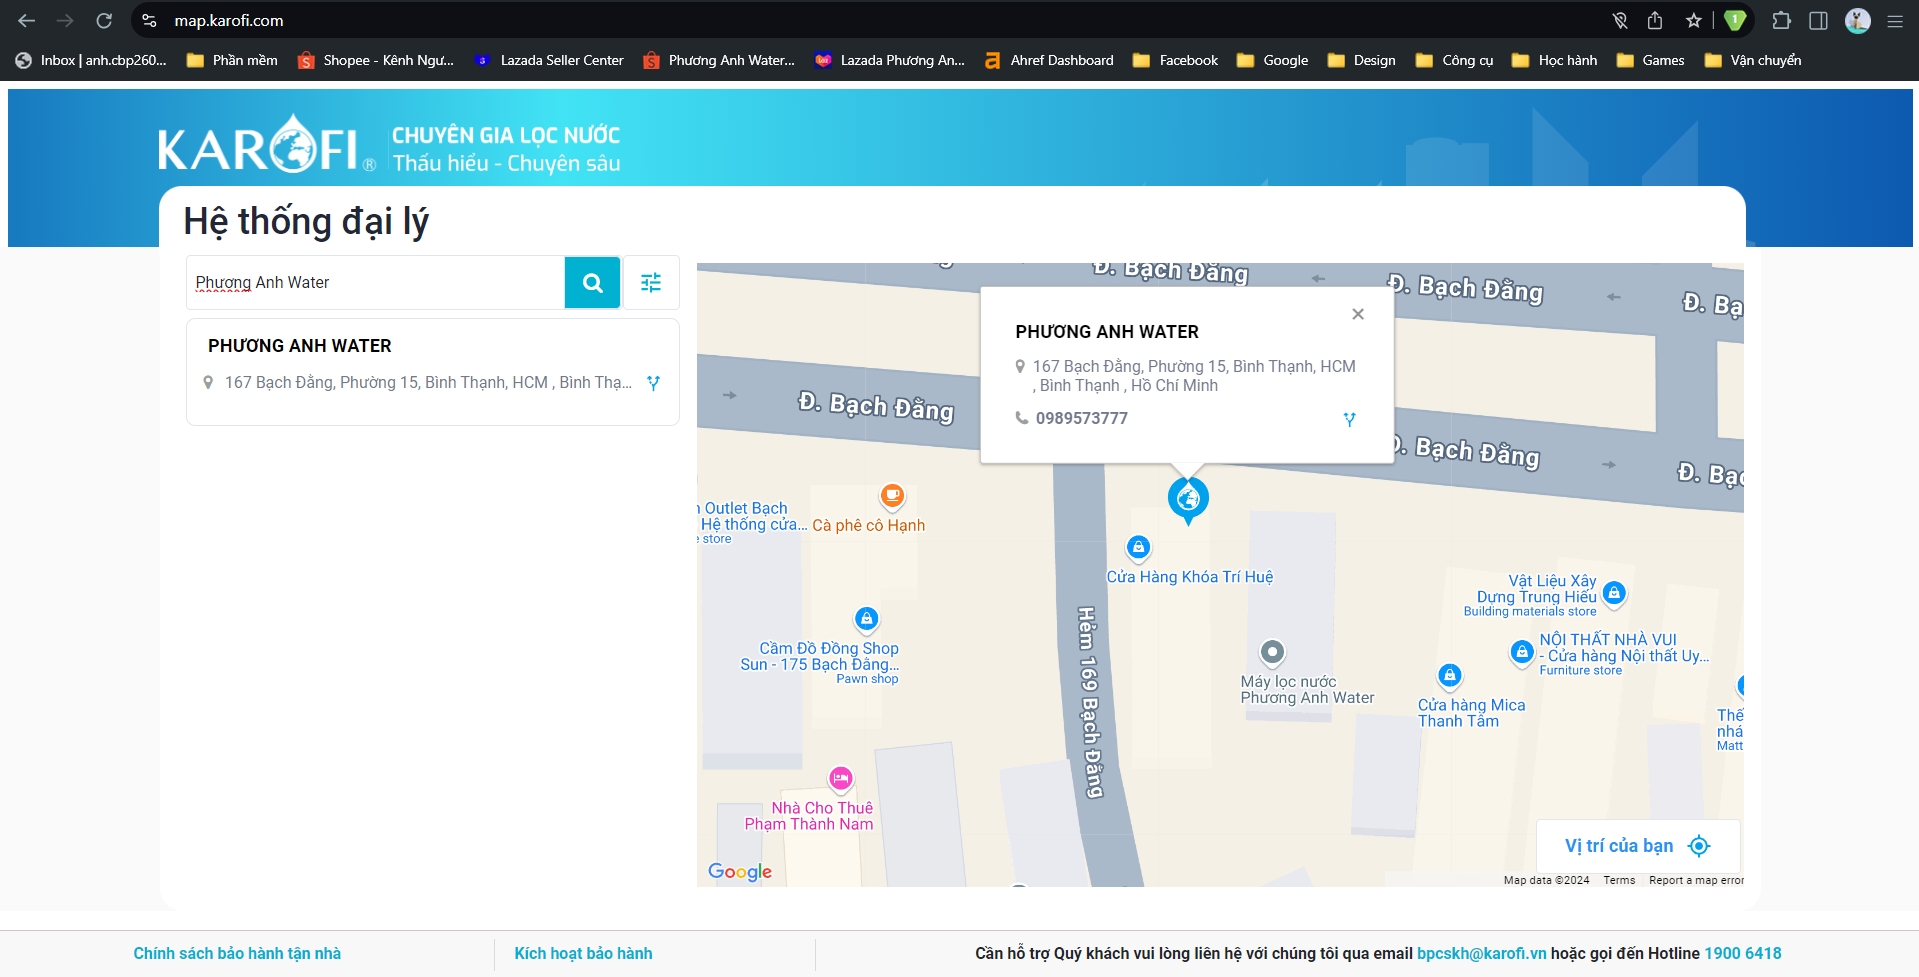
Task: Click the Máy lọc nước Phương Anh Water pin
Action: pos(1272,654)
